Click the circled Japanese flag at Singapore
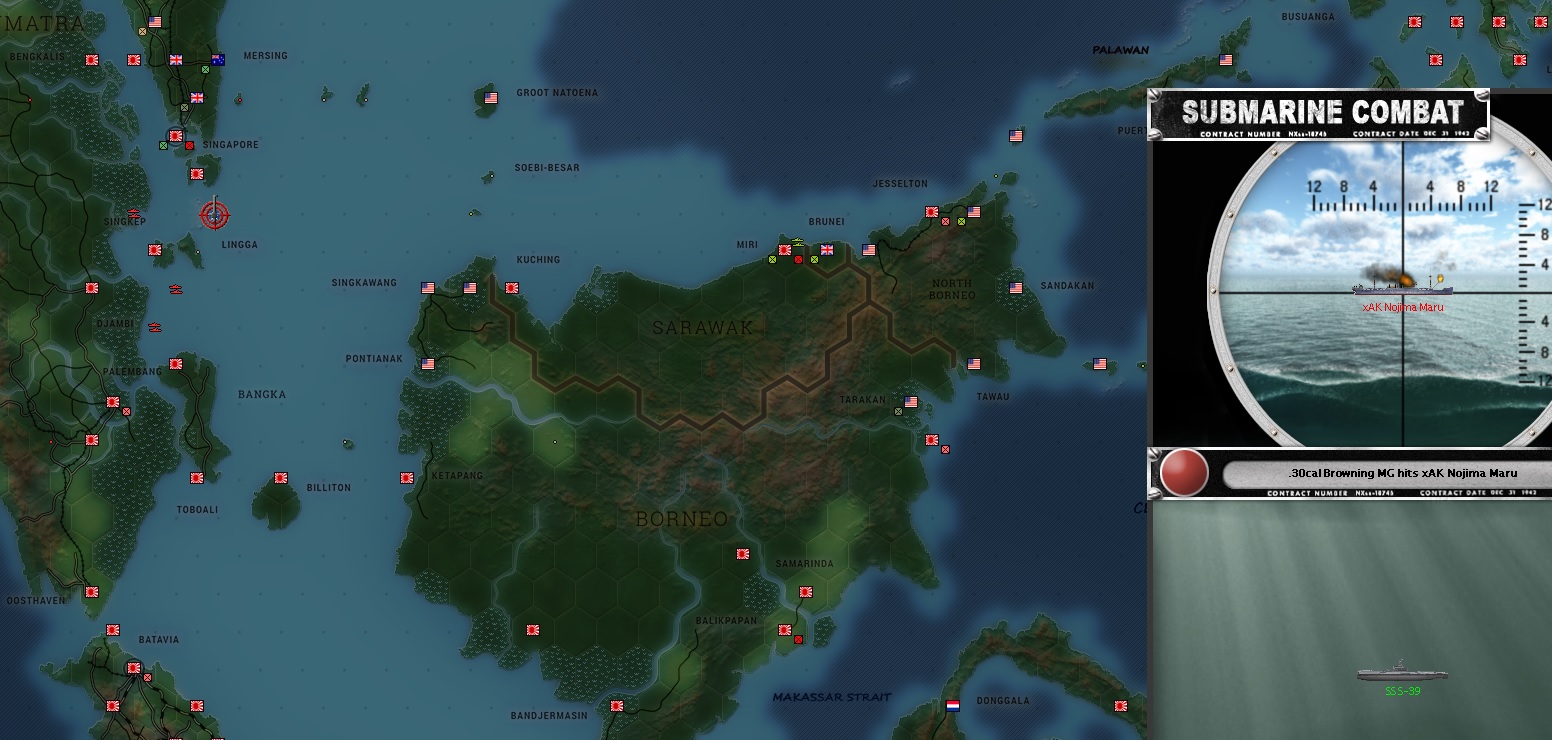The height and width of the screenshot is (740, 1552). coord(176,136)
